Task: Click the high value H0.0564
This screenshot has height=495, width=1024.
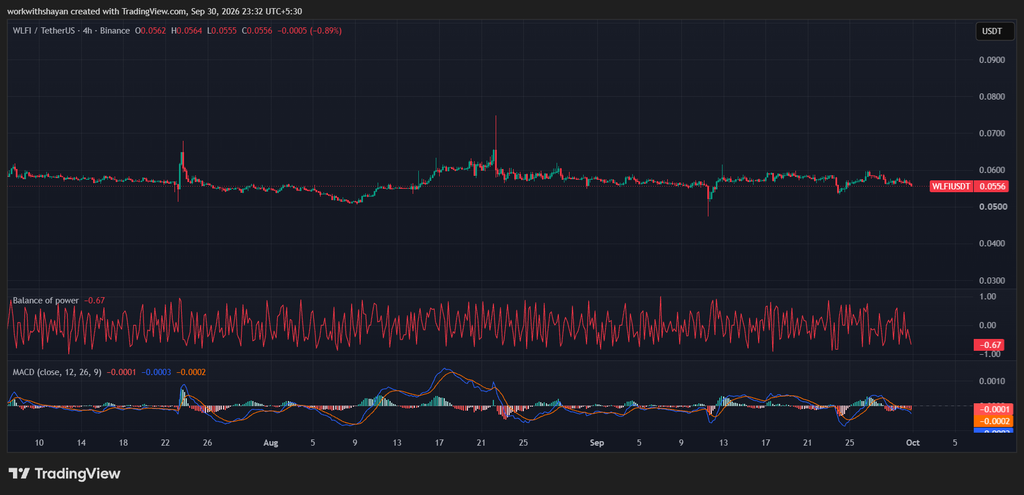Action: click(x=185, y=31)
